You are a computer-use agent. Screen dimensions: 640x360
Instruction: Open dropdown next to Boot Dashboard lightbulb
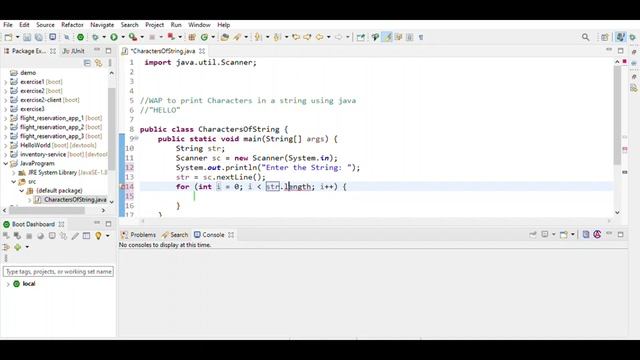(x=108, y=236)
